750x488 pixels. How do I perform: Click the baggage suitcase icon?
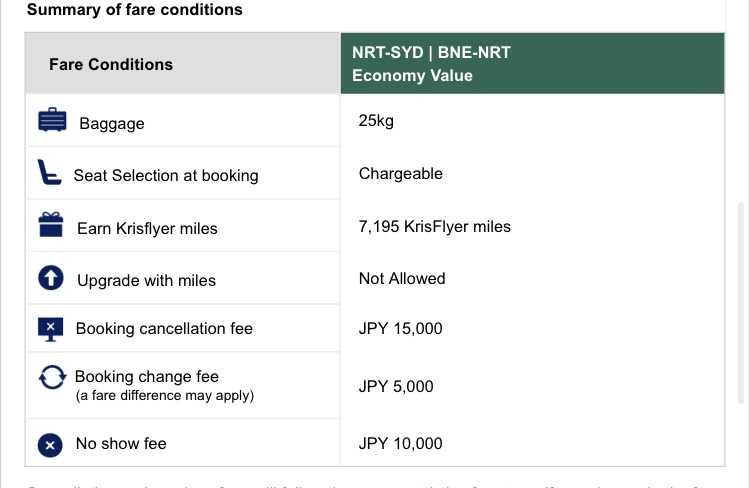click(x=52, y=120)
